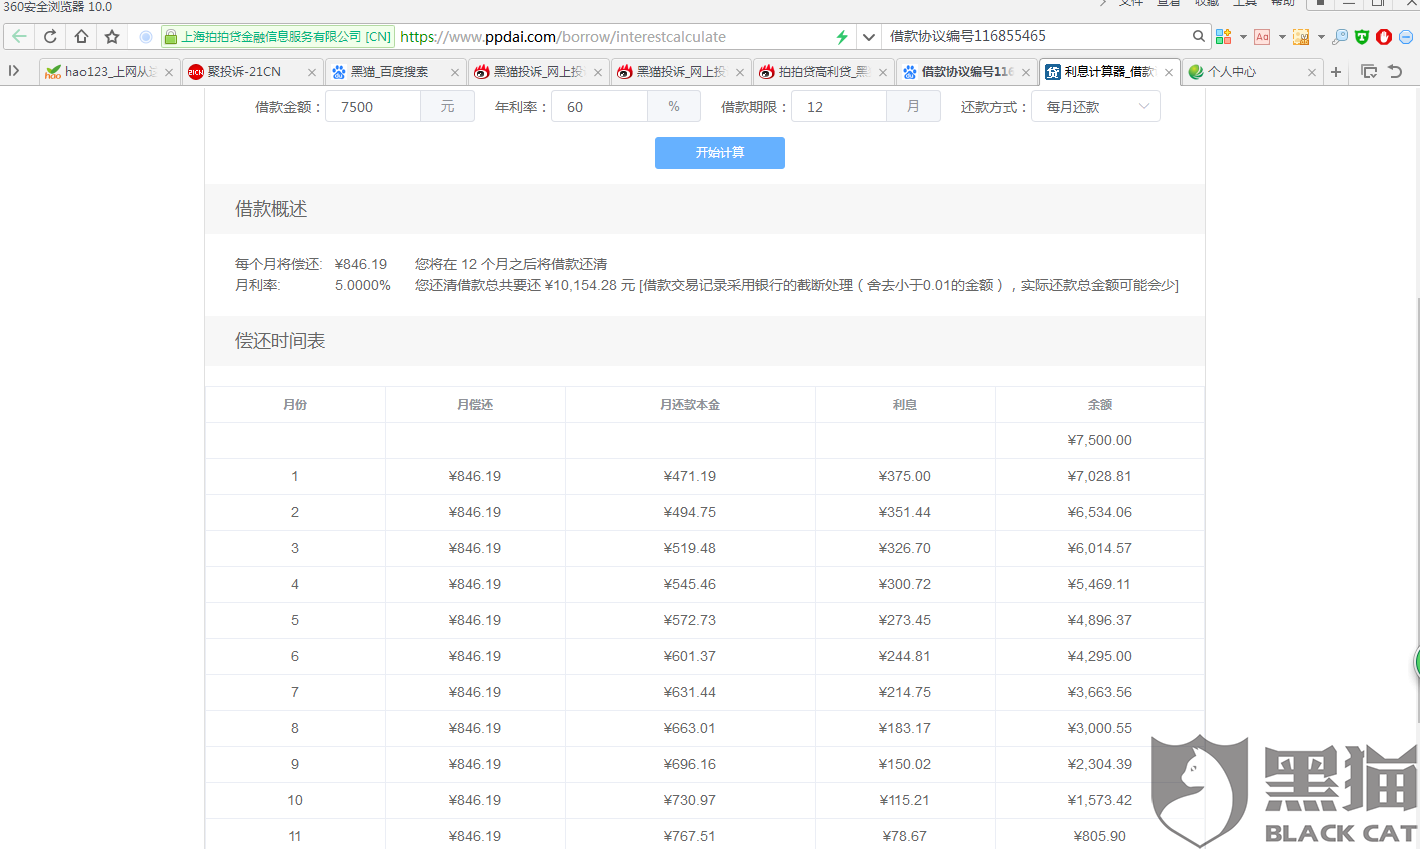The image size is (1420, 849).
Task: Toggle do-not-disturb with the blue minus icon
Action: pyautogui.click(x=1406, y=36)
